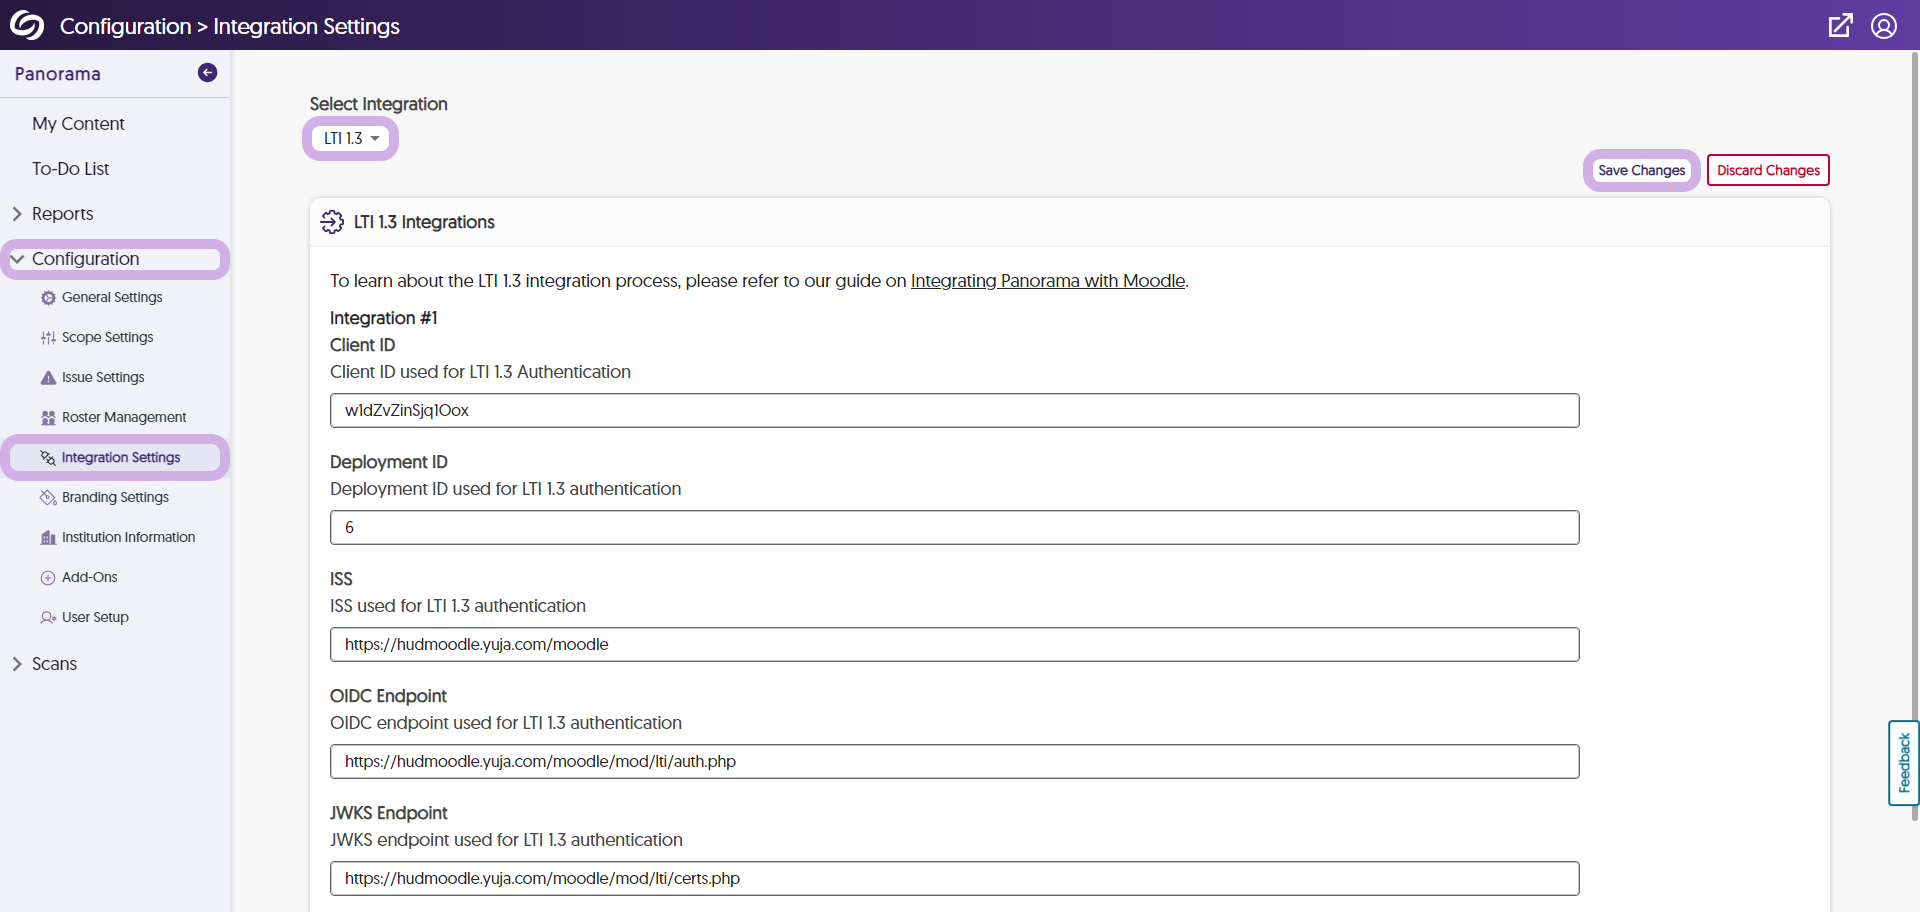Open Issue Settings page
This screenshot has width=1920, height=912.
[x=103, y=378]
